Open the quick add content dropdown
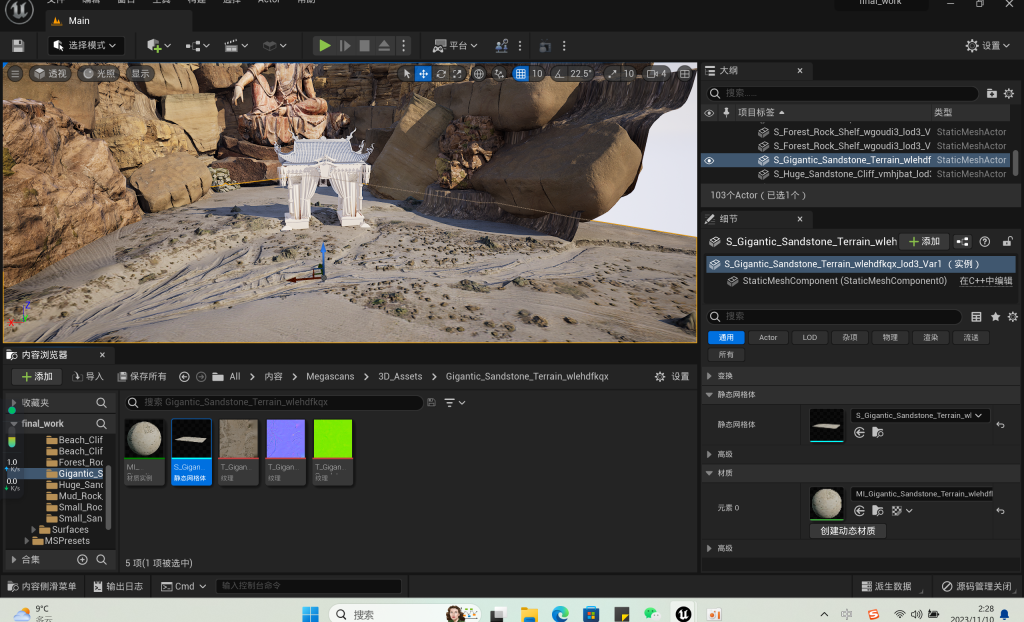 click(159, 46)
